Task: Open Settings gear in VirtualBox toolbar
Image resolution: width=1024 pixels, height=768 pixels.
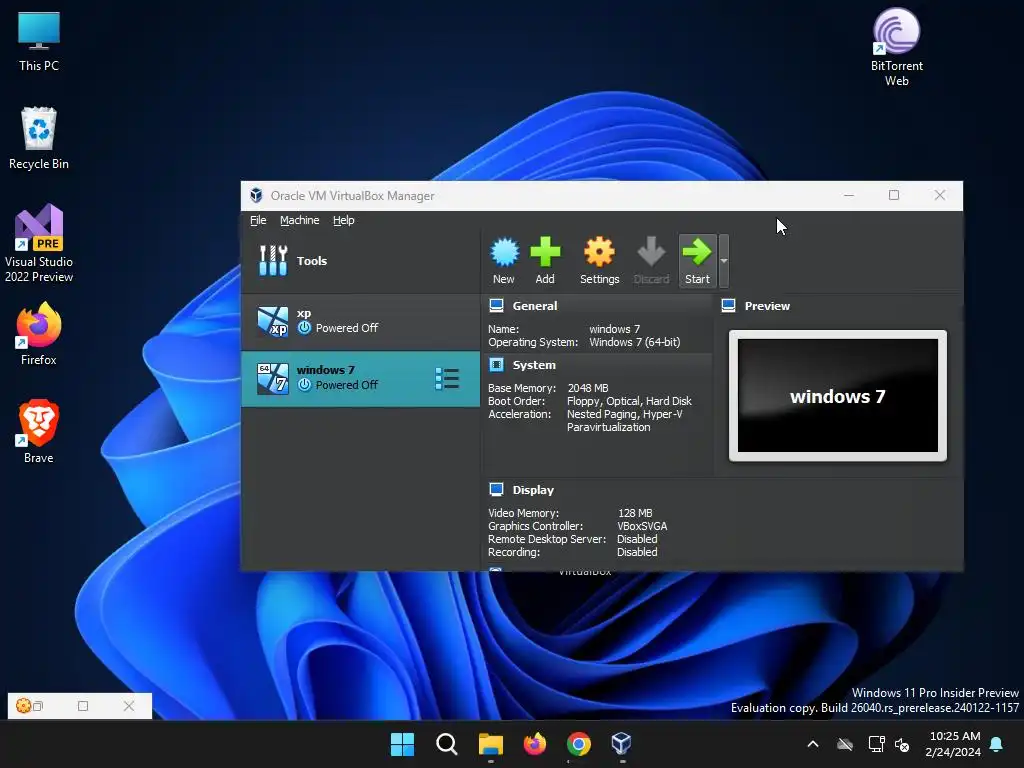Action: [600, 253]
